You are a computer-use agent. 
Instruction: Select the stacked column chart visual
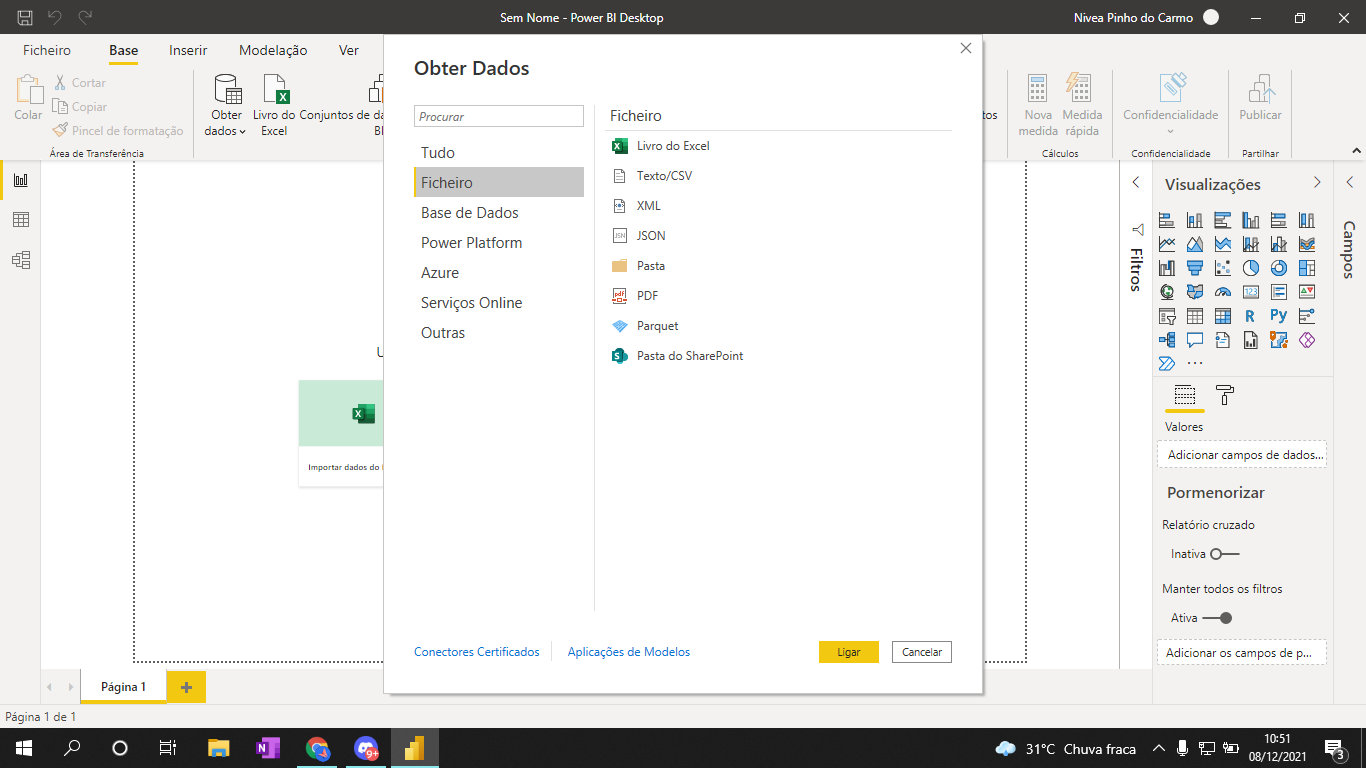tap(1195, 220)
